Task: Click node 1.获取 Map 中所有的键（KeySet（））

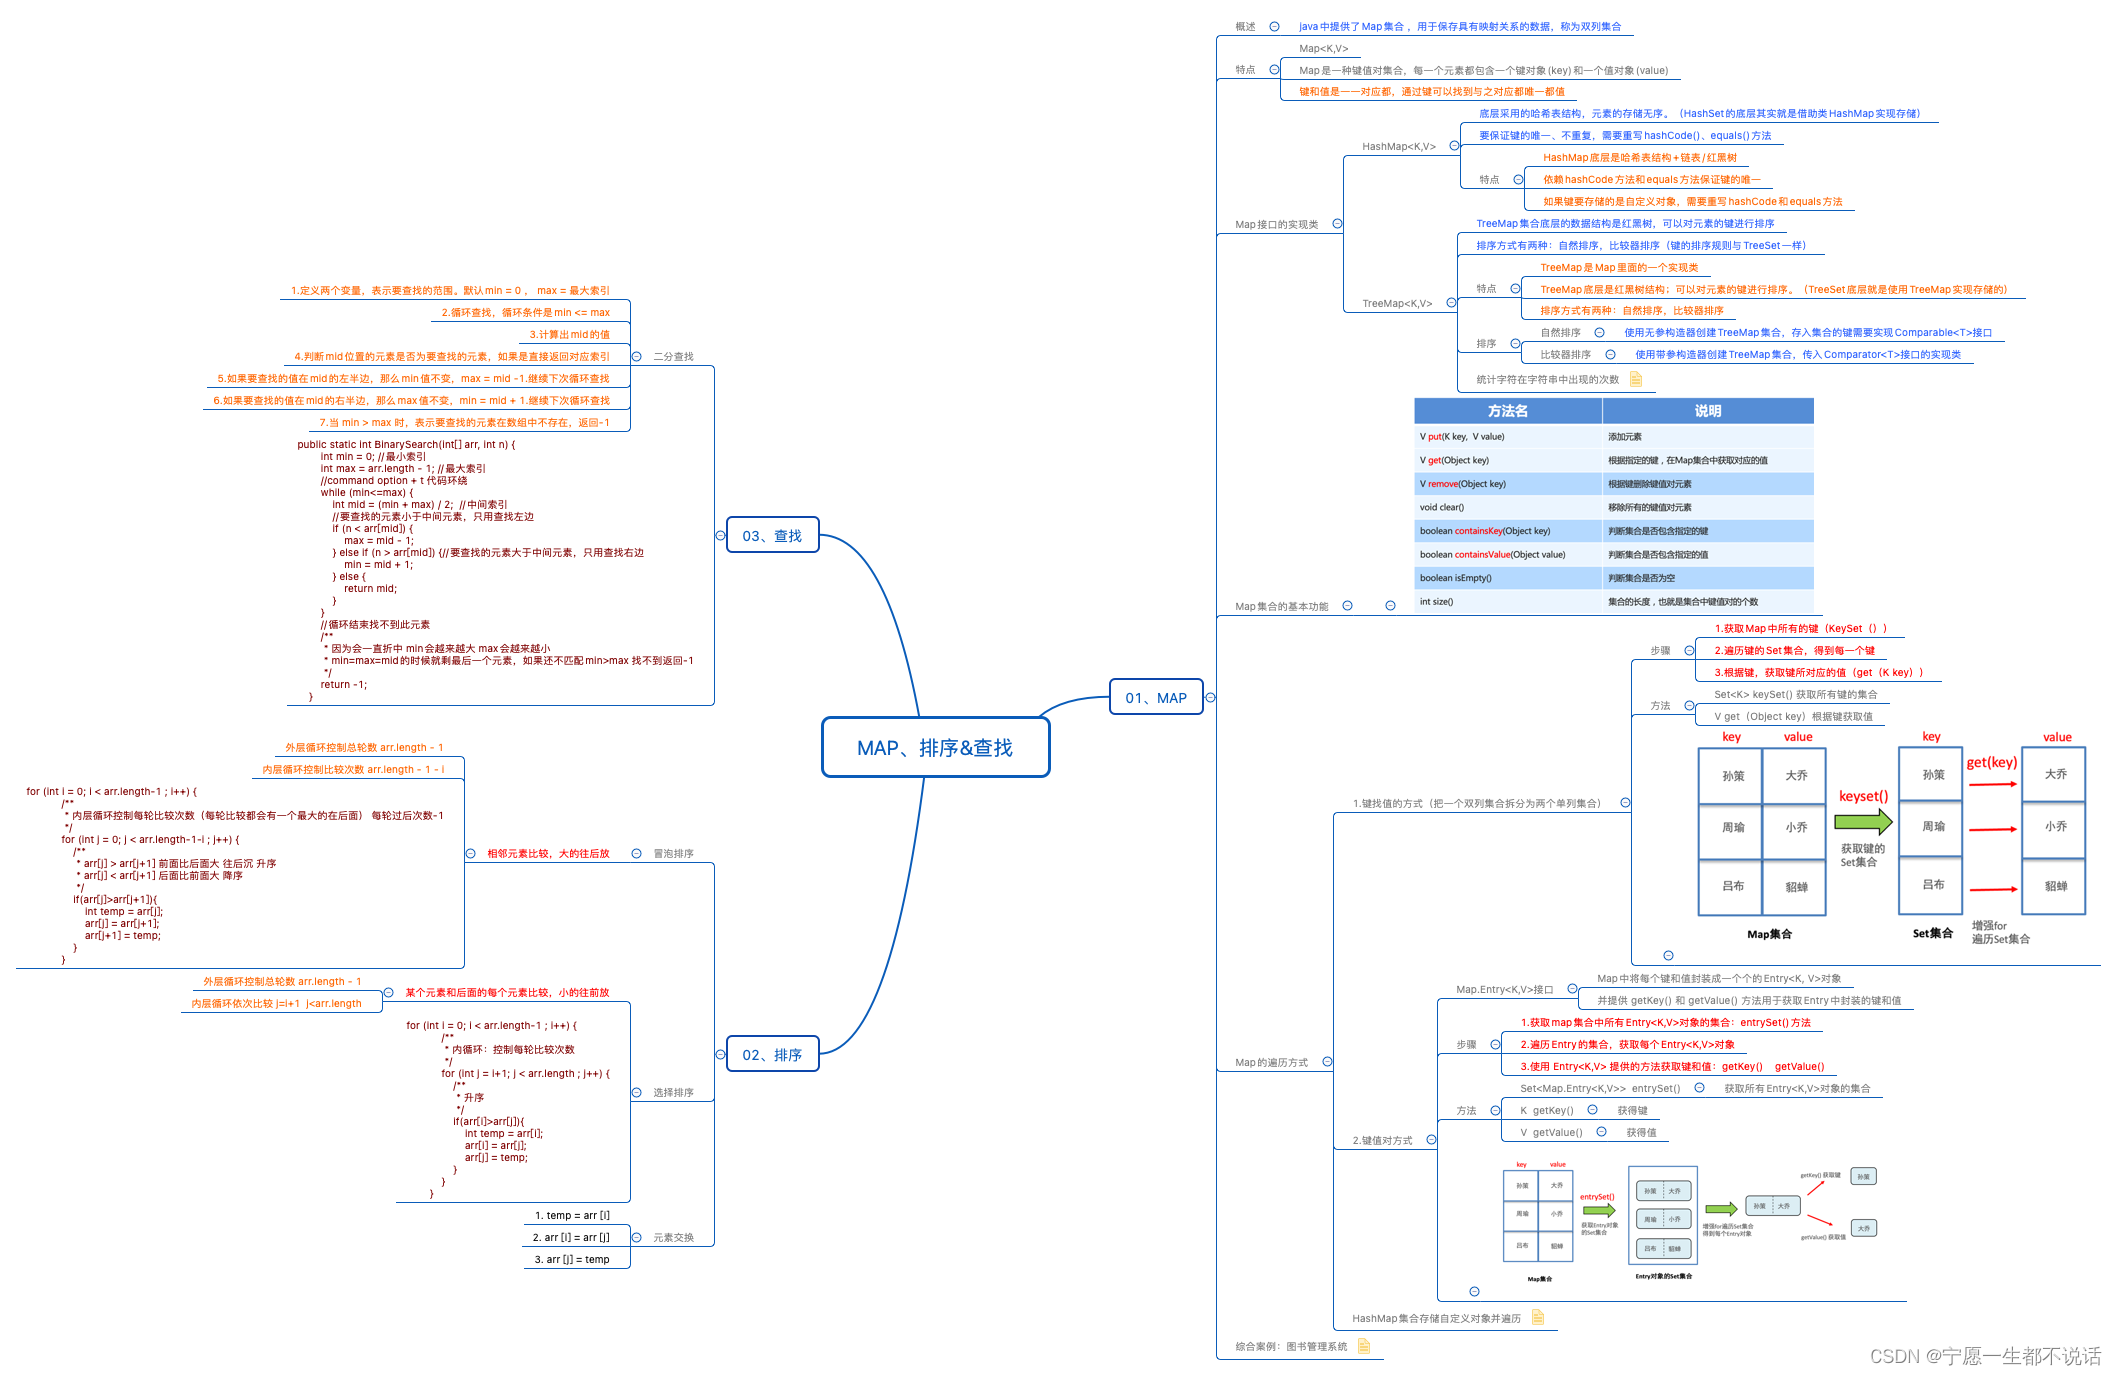Action: pos(1801,628)
